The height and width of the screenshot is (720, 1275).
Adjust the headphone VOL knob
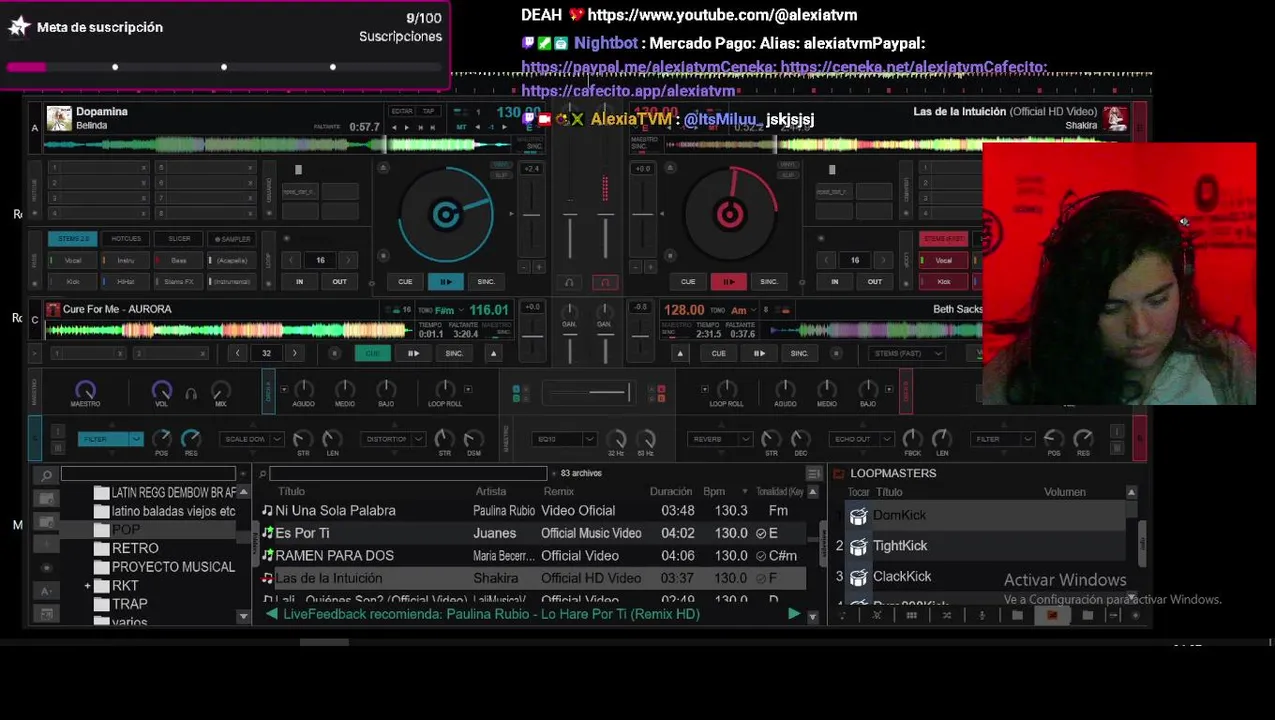pos(161,390)
